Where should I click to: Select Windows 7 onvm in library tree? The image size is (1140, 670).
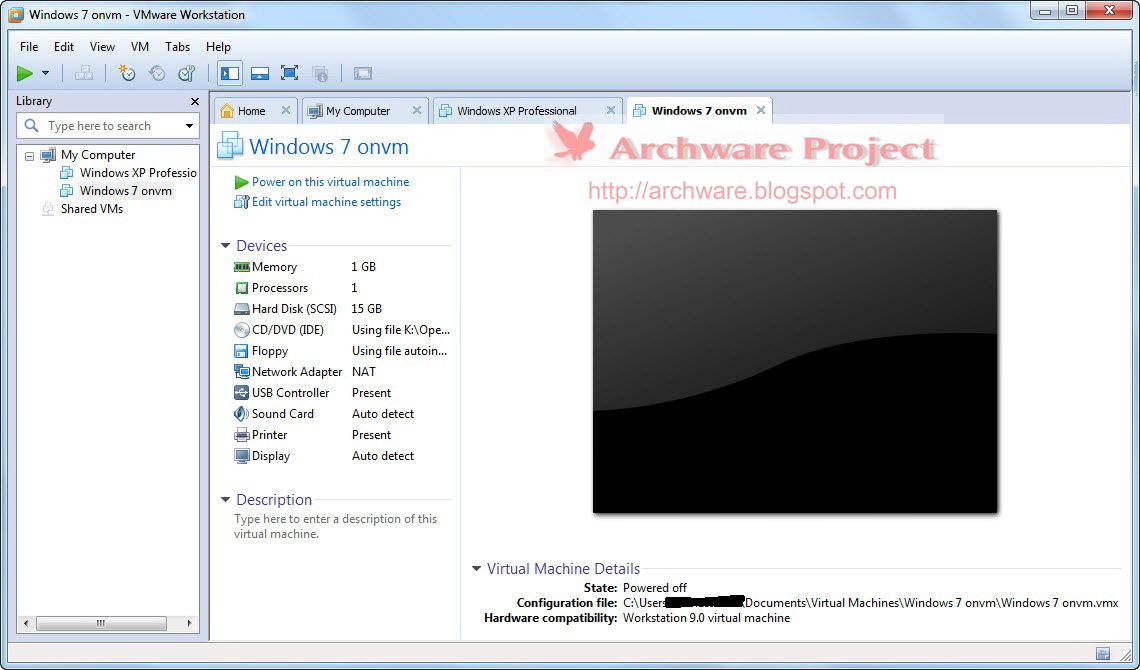[x=126, y=191]
